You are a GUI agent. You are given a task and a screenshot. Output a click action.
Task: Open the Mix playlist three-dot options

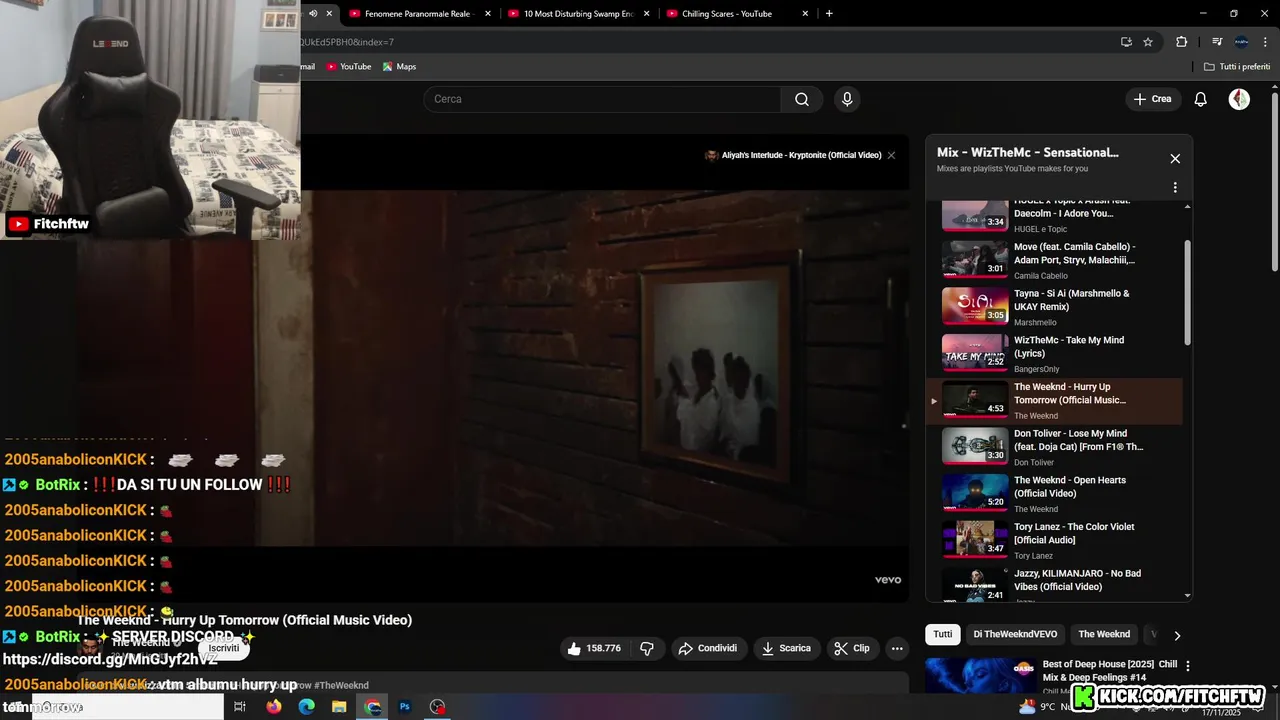click(x=1175, y=187)
